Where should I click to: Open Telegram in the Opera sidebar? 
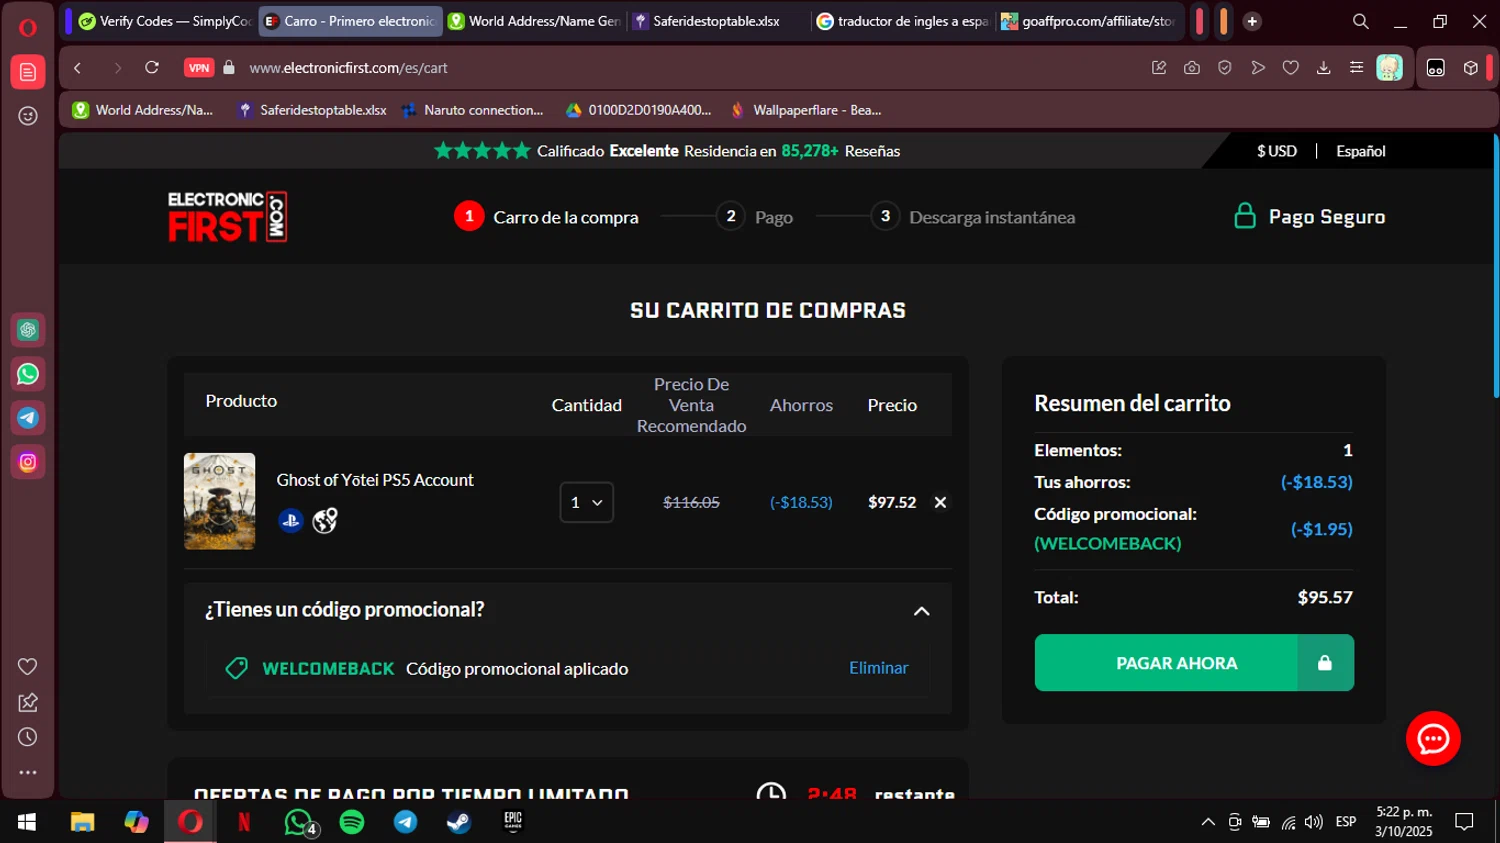click(x=28, y=418)
